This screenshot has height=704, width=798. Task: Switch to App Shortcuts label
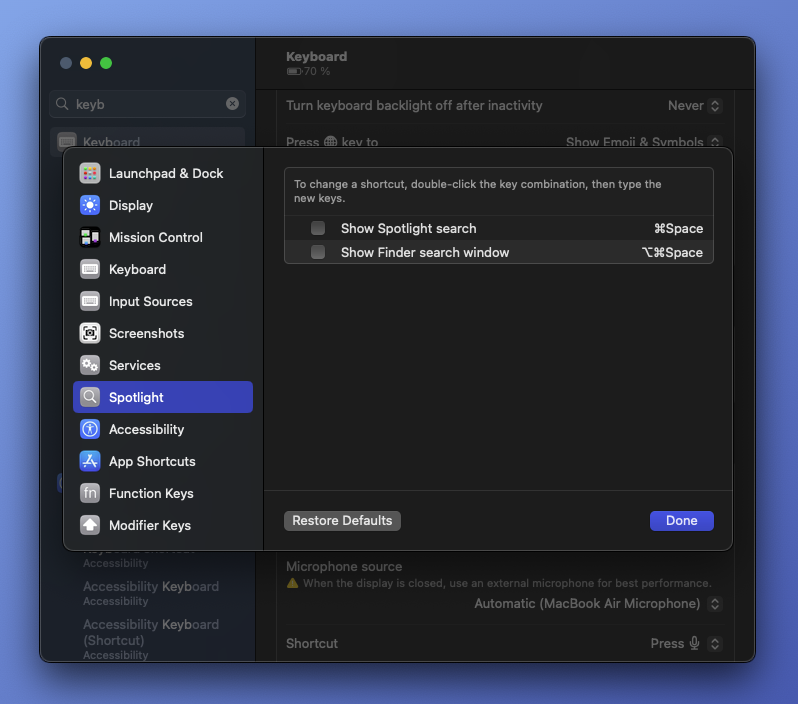[x=152, y=462]
